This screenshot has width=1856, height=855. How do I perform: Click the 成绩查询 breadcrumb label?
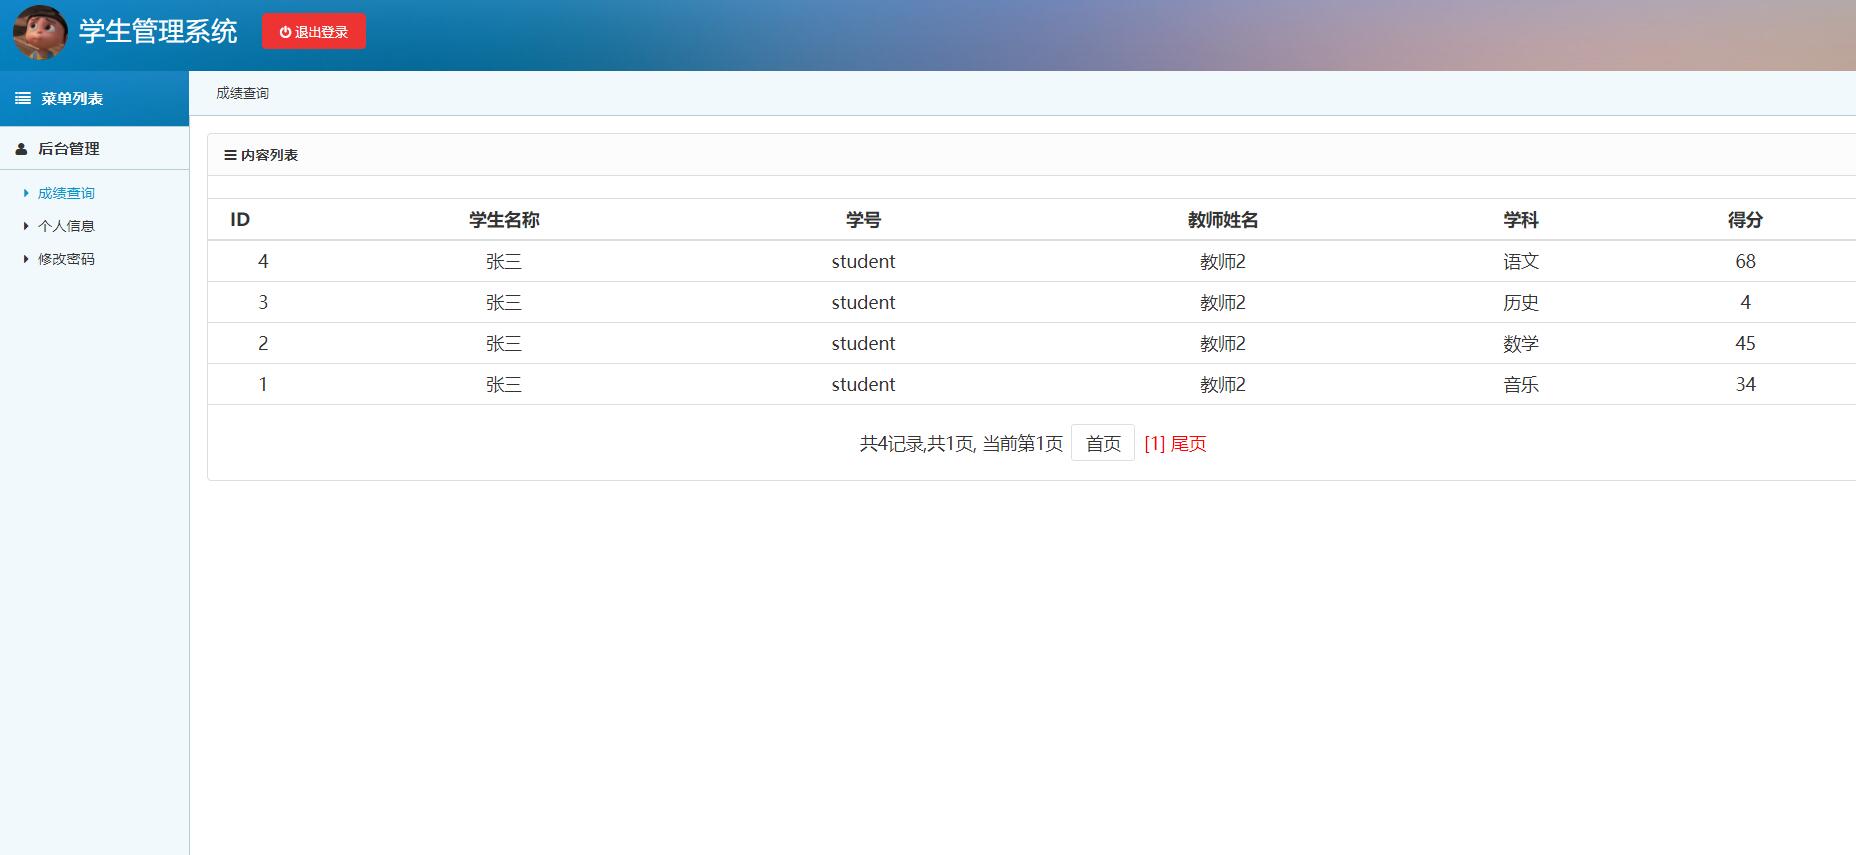coord(243,94)
